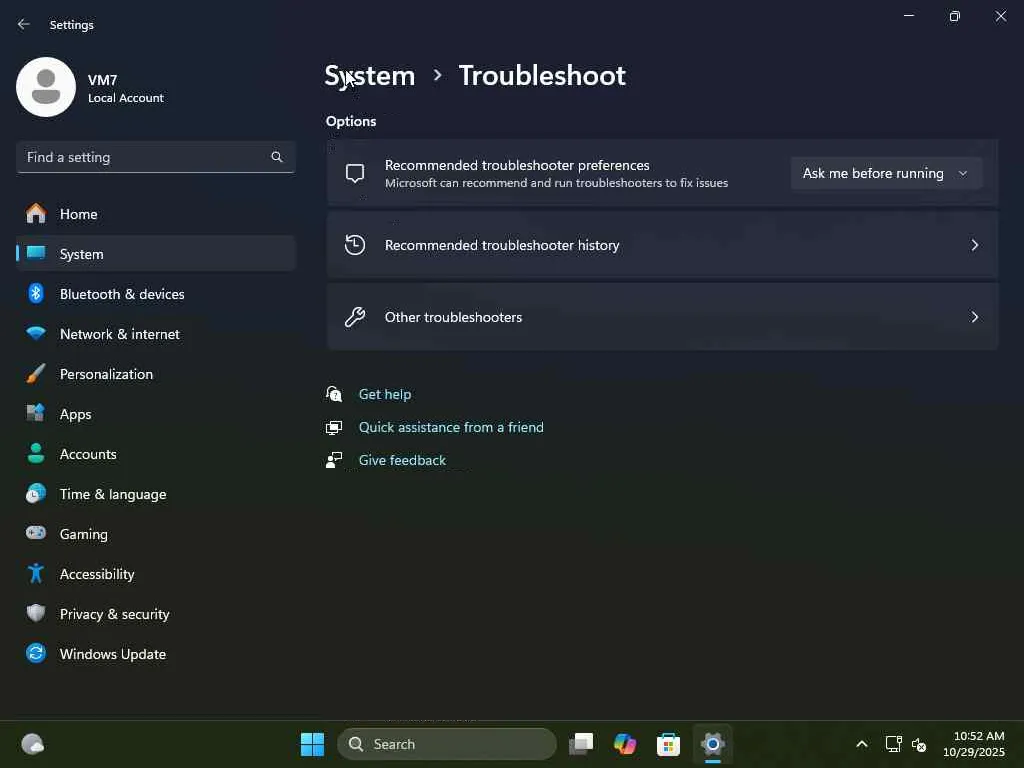Screen dimensions: 1024x768
Task: Launch Copilot from the taskbar
Action: click(x=625, y=744)
